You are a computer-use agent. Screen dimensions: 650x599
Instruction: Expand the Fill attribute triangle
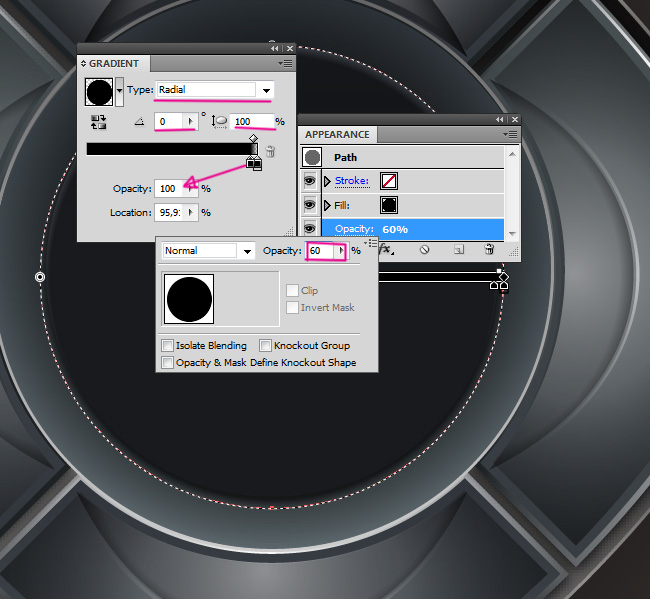(327, 205)
